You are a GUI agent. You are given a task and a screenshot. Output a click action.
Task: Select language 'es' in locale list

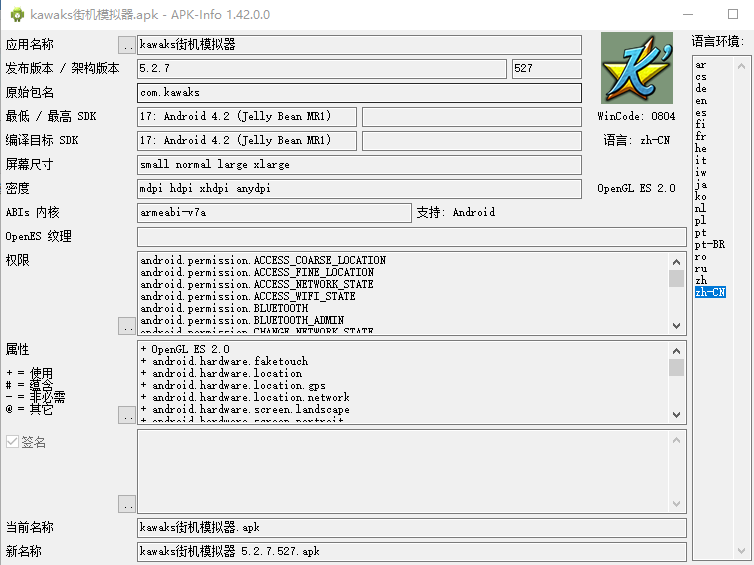point(701,113)
